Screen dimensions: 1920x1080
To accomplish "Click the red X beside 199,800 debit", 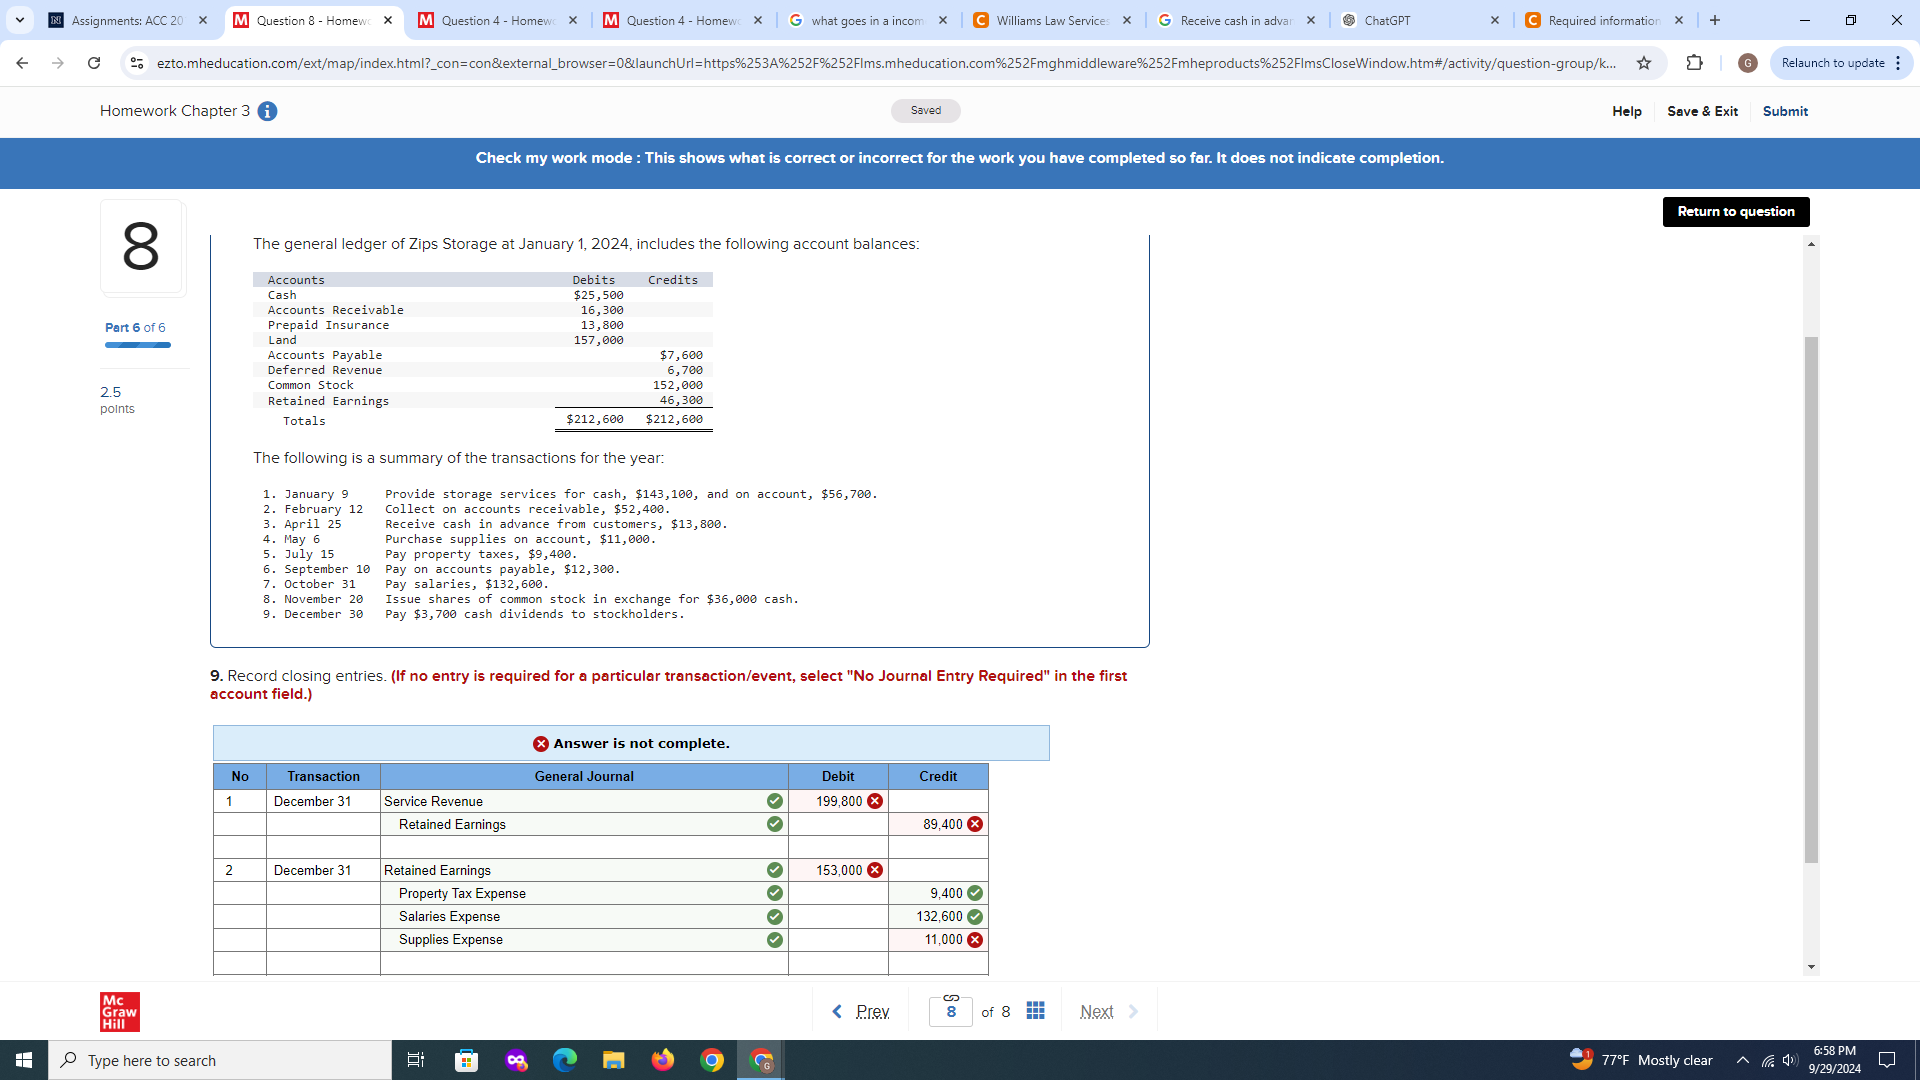I will [x=875, y=801].
